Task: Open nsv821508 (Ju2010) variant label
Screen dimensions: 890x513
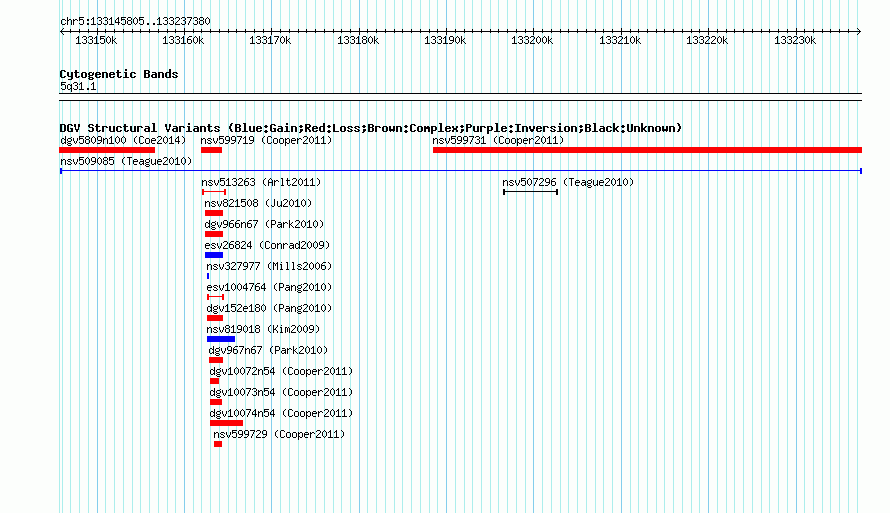Action: point(258,203)
